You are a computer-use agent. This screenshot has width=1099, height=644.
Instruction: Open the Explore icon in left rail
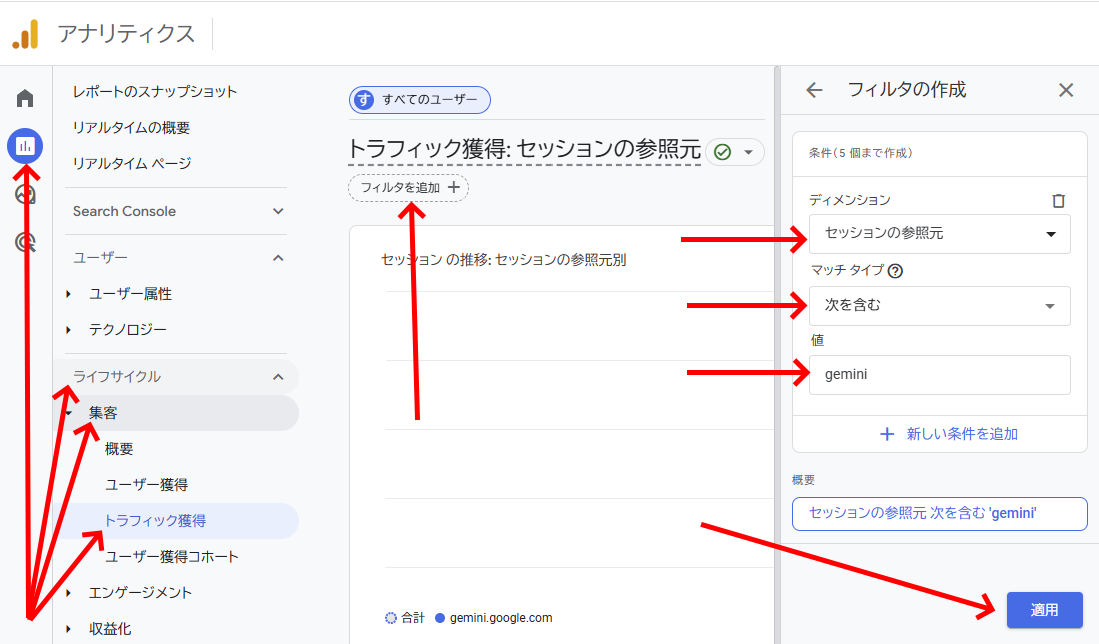pyautogui.click(x=25, y=194)
